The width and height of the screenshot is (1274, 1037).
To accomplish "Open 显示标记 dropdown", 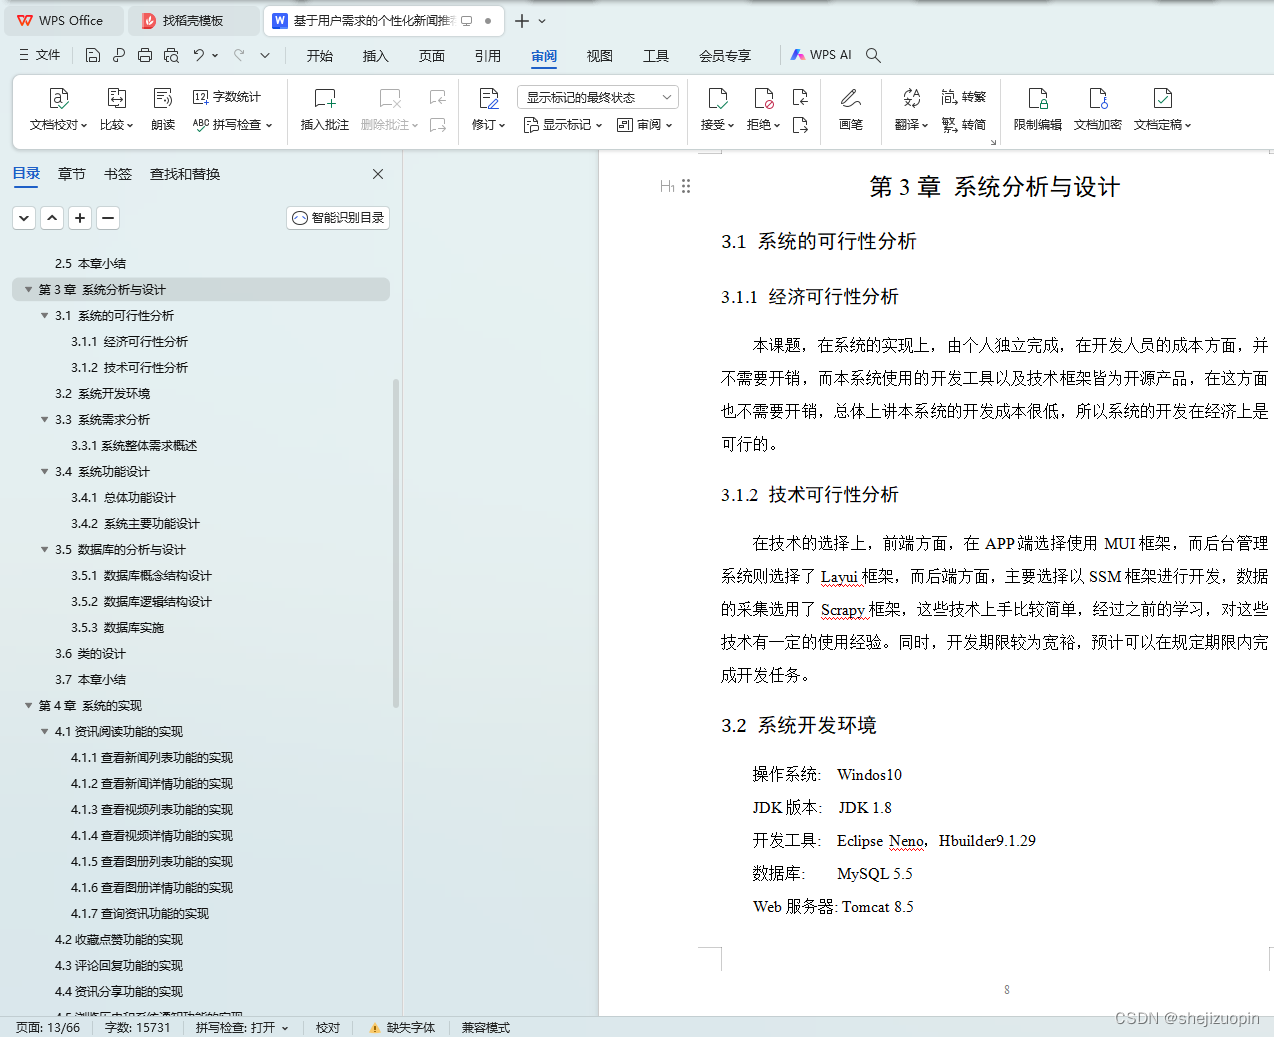I will pos(563,125).
